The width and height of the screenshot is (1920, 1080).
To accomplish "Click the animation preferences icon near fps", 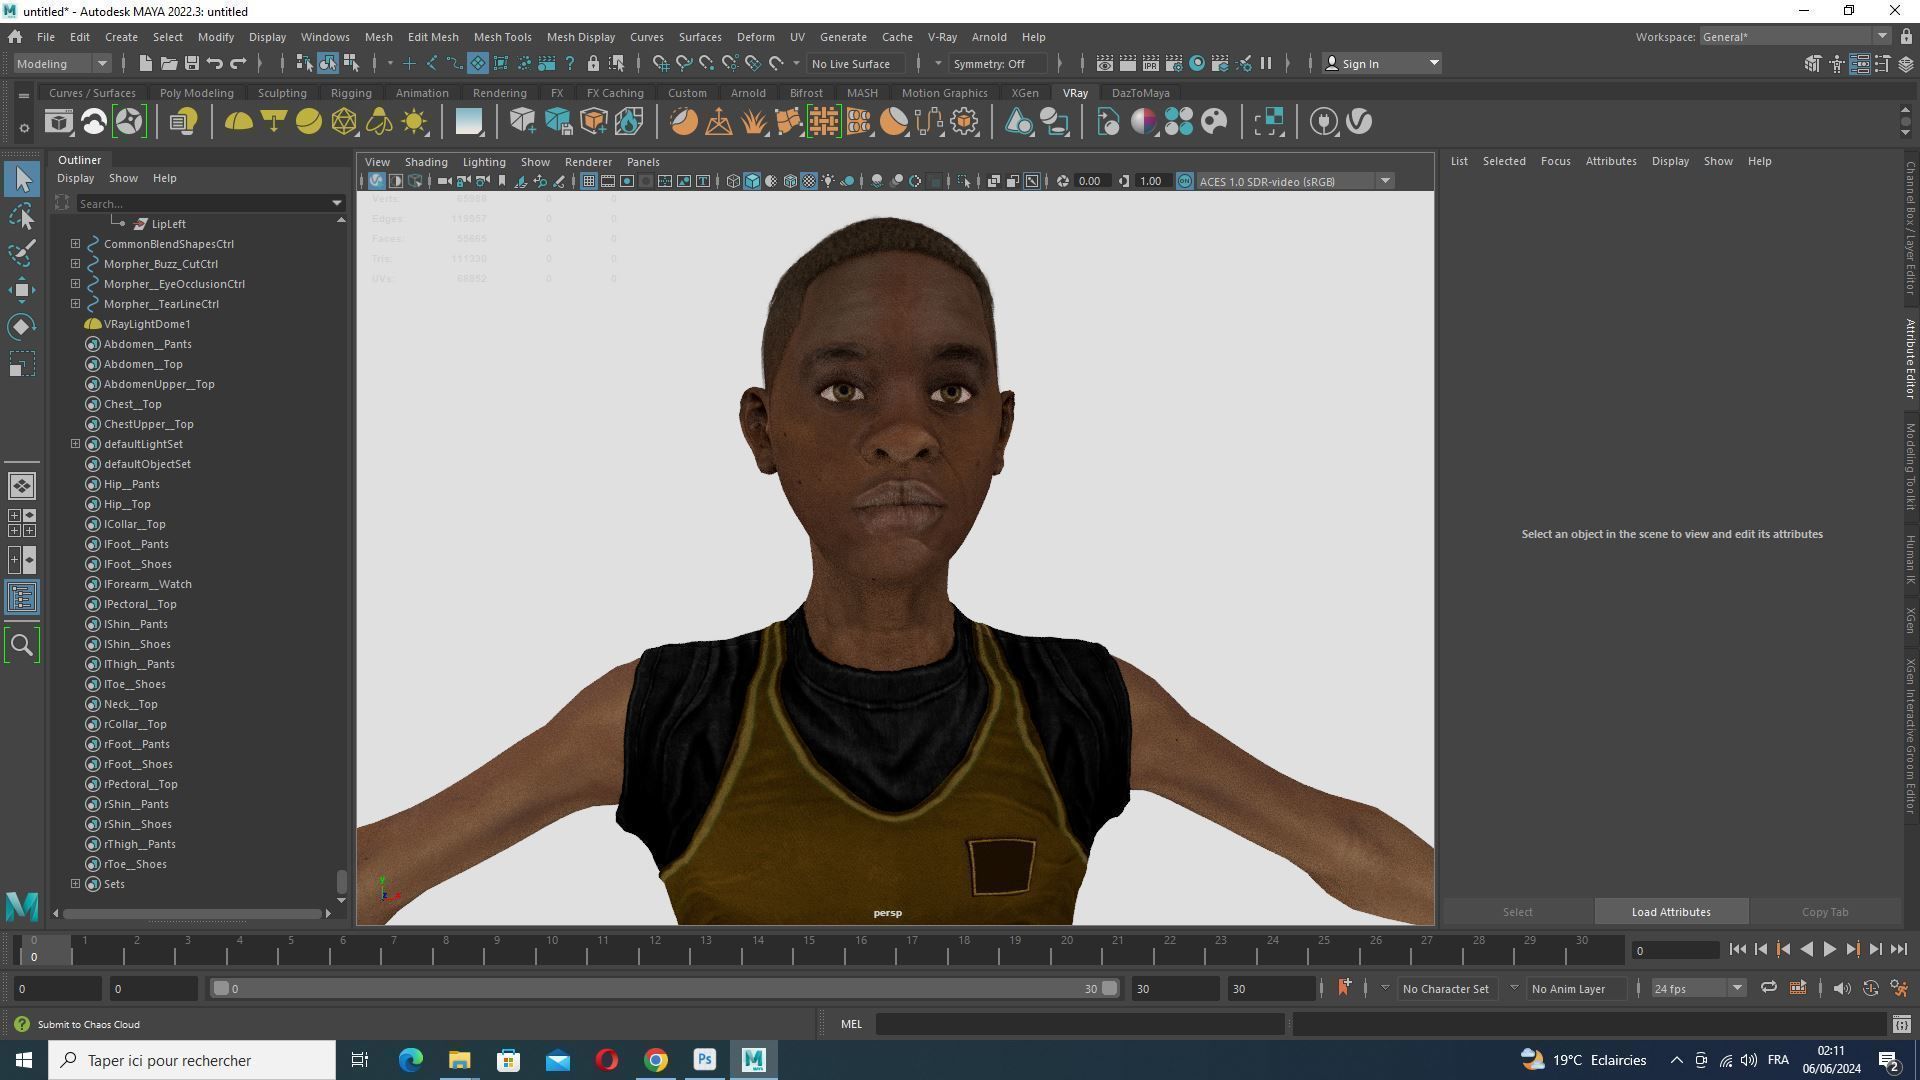I will pyautogui.click(x=1899, y=989).
